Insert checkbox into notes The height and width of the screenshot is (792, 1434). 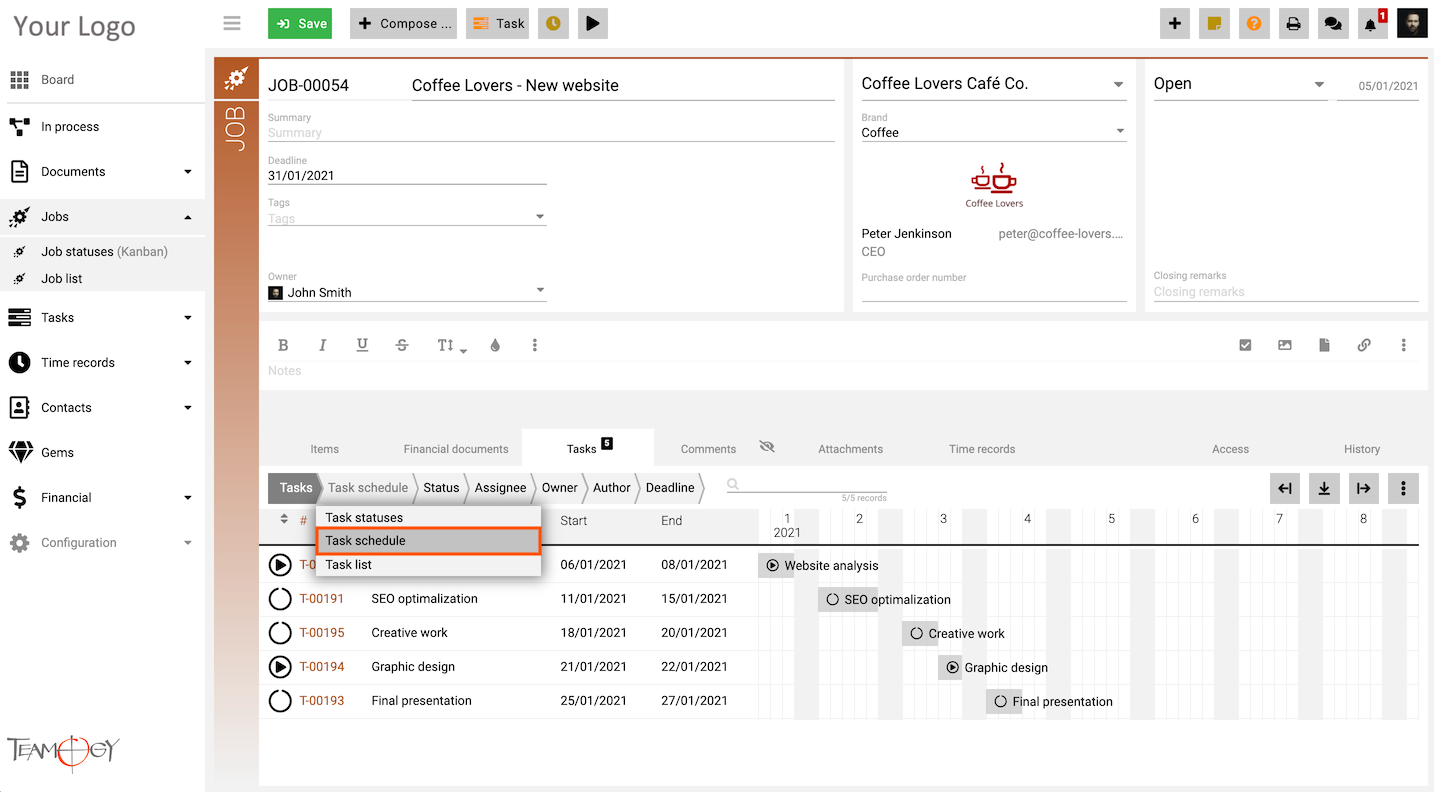(1245, 345)
